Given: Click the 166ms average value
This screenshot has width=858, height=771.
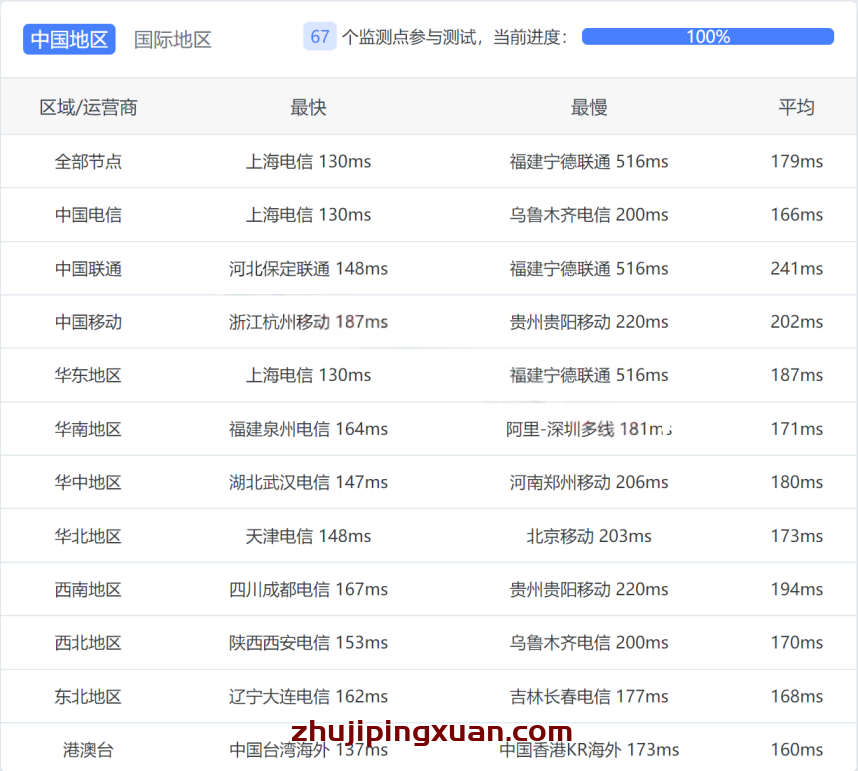Looking at the screenshot, I should (797, 215).
